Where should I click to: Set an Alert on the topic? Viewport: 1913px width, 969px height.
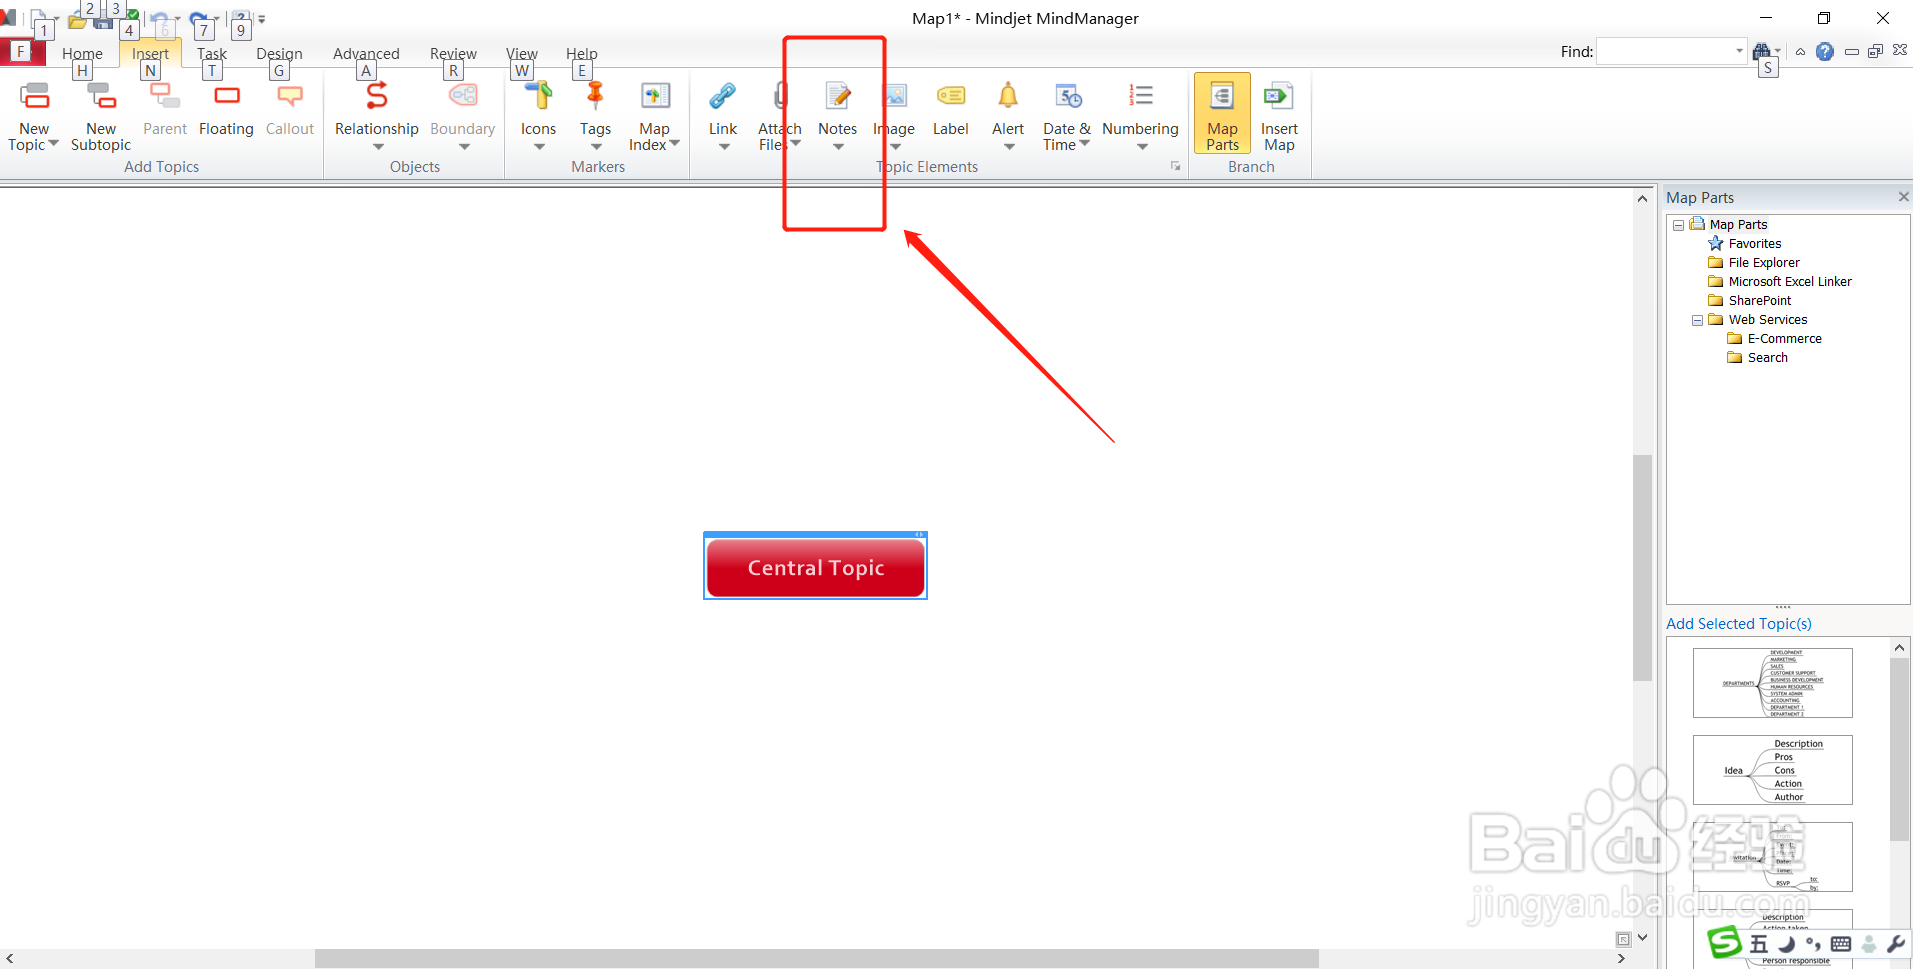click(x=1008, y=107)
